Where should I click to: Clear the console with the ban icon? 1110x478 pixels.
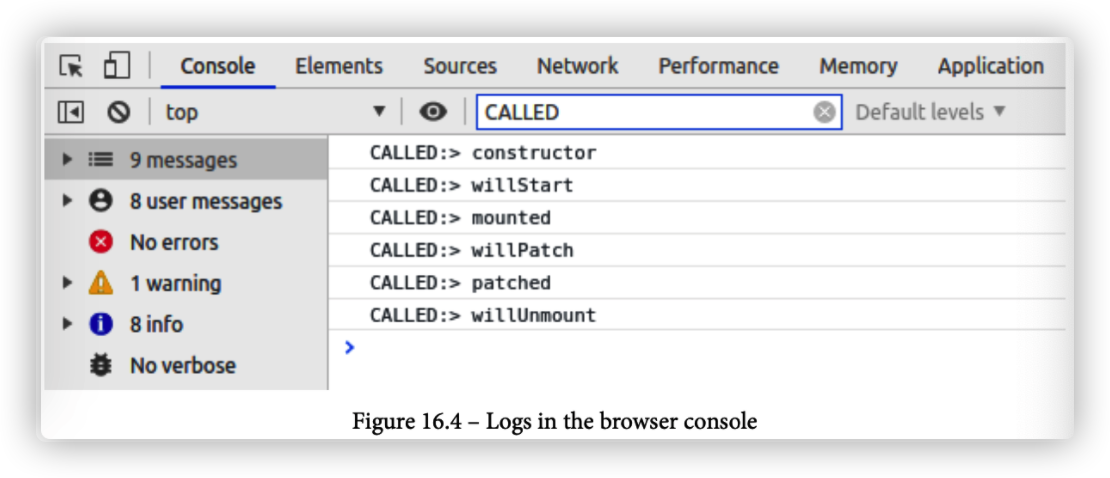click(x=118, y=112)
